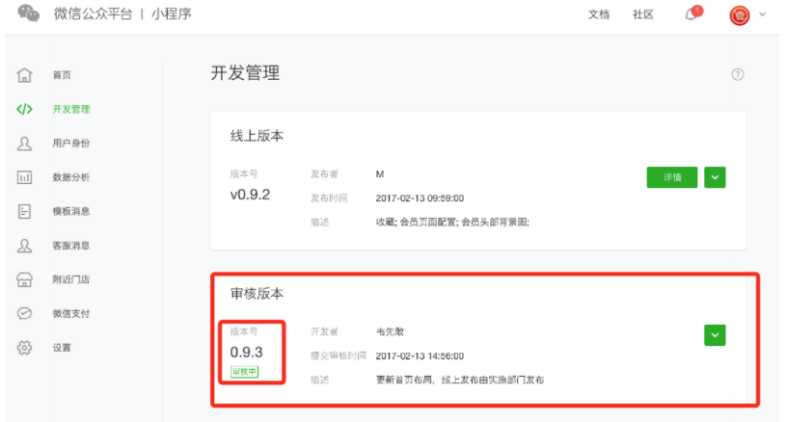Open the home page house icon

pyautogui.click(x=24, y=75)
